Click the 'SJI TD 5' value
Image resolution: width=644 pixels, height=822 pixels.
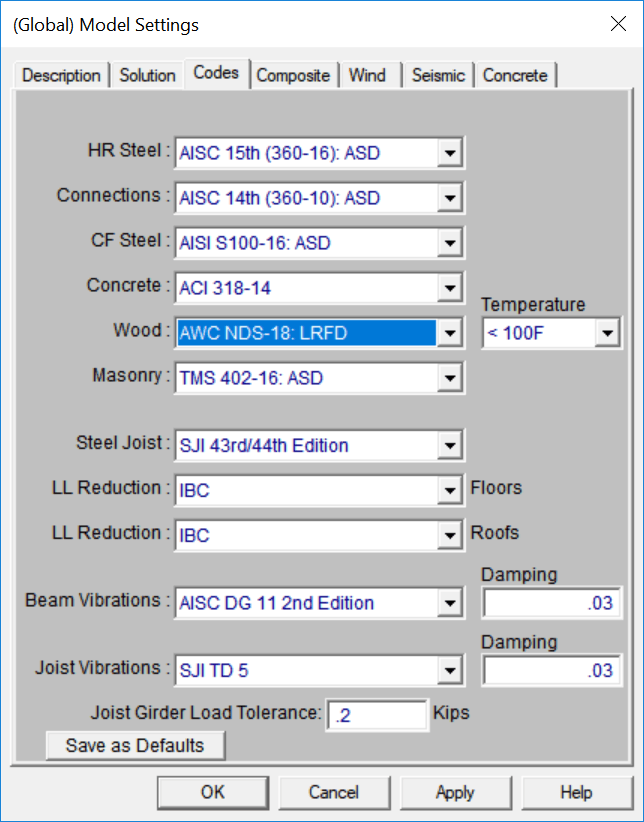213,670
